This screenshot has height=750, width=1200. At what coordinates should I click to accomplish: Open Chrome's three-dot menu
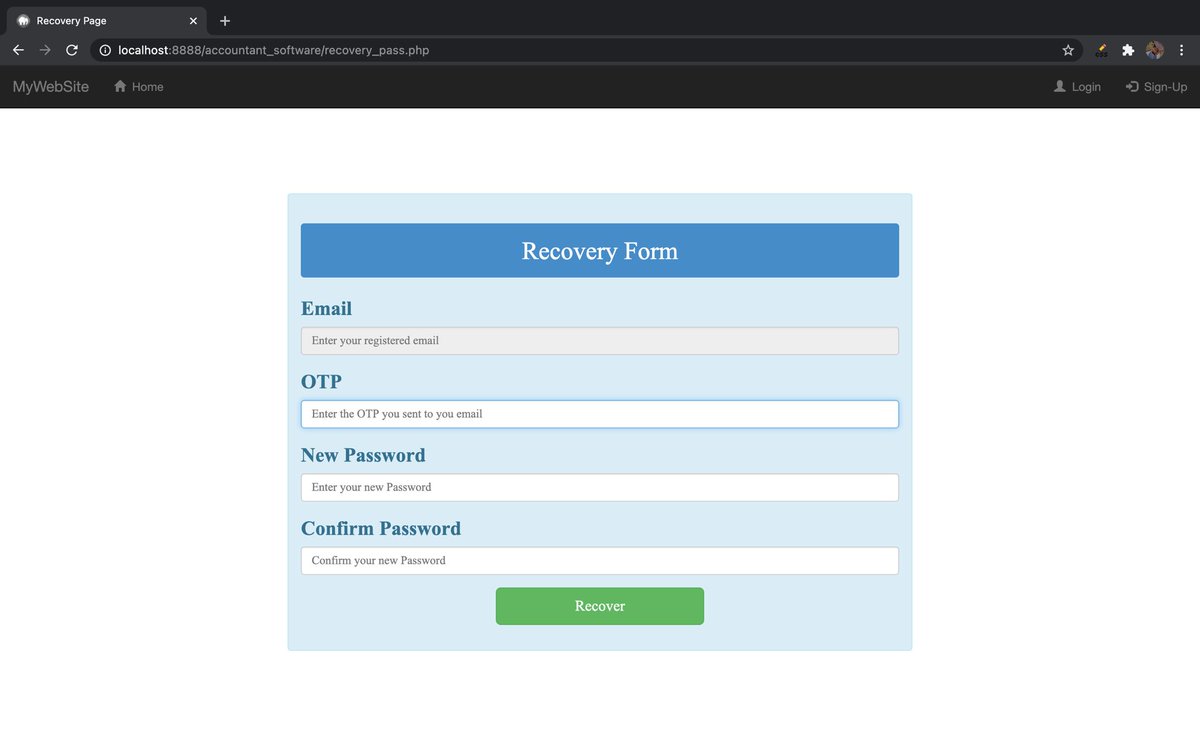point(1182,49)
